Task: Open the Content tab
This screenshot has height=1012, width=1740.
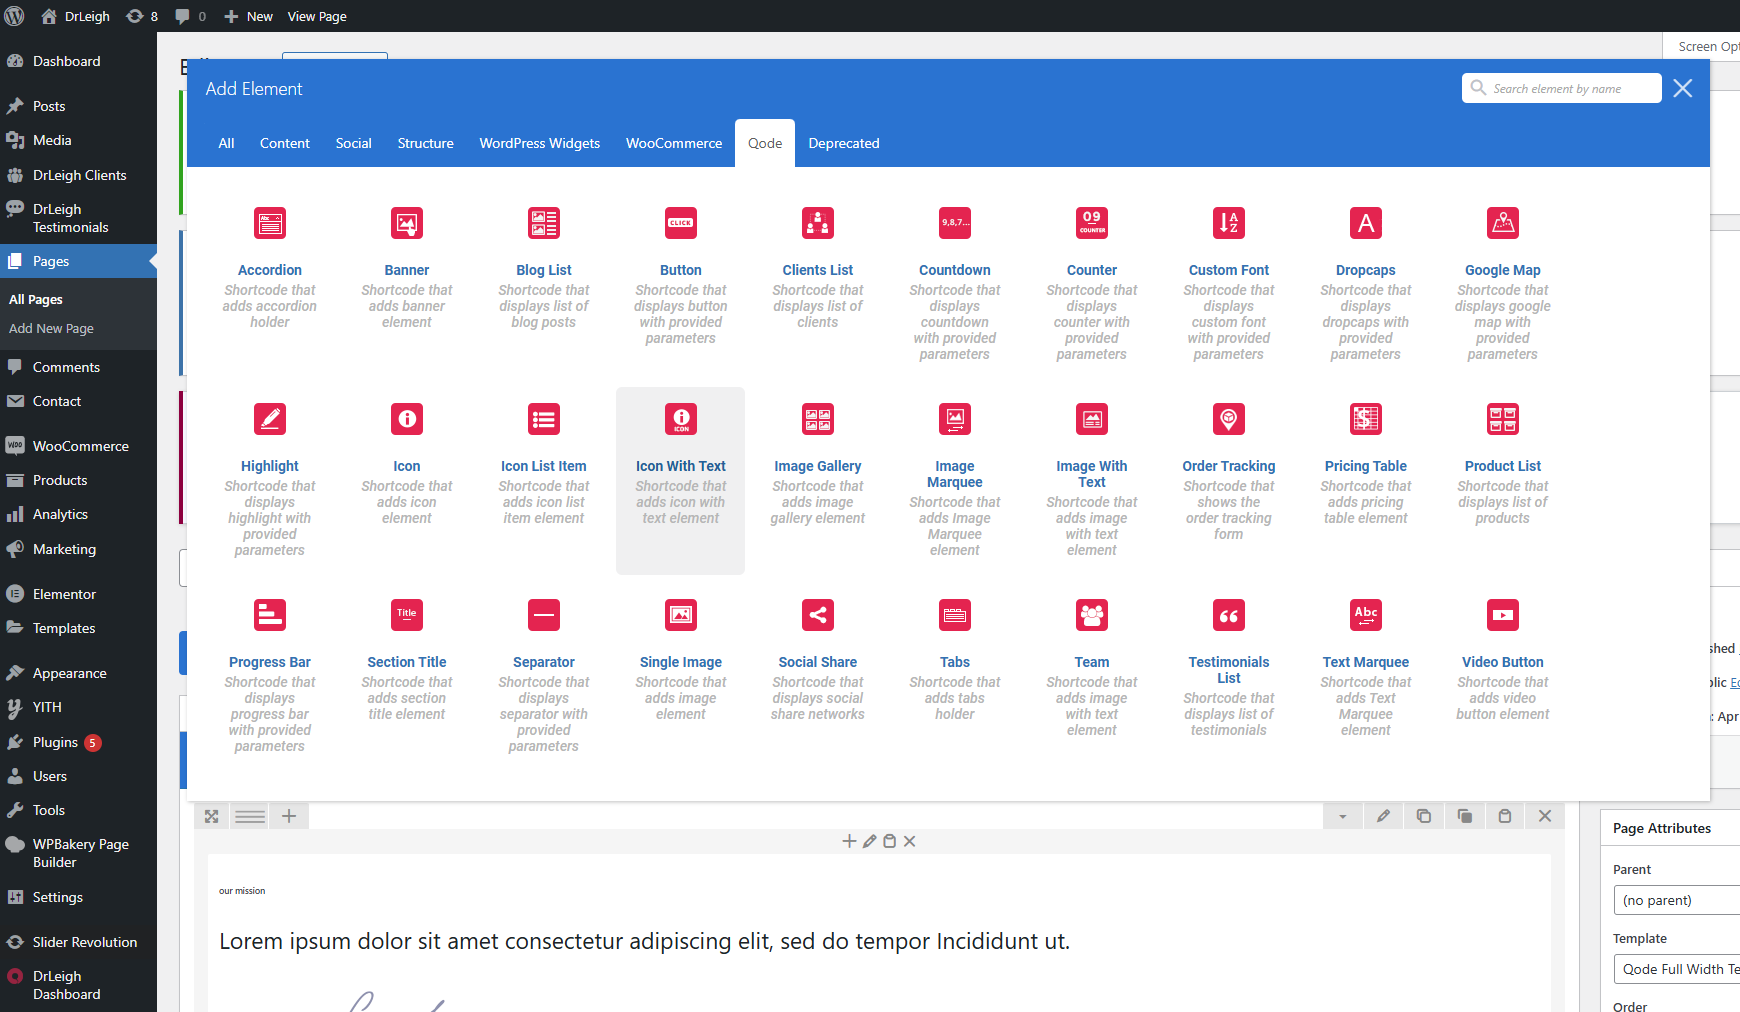Action: [285, 143]
